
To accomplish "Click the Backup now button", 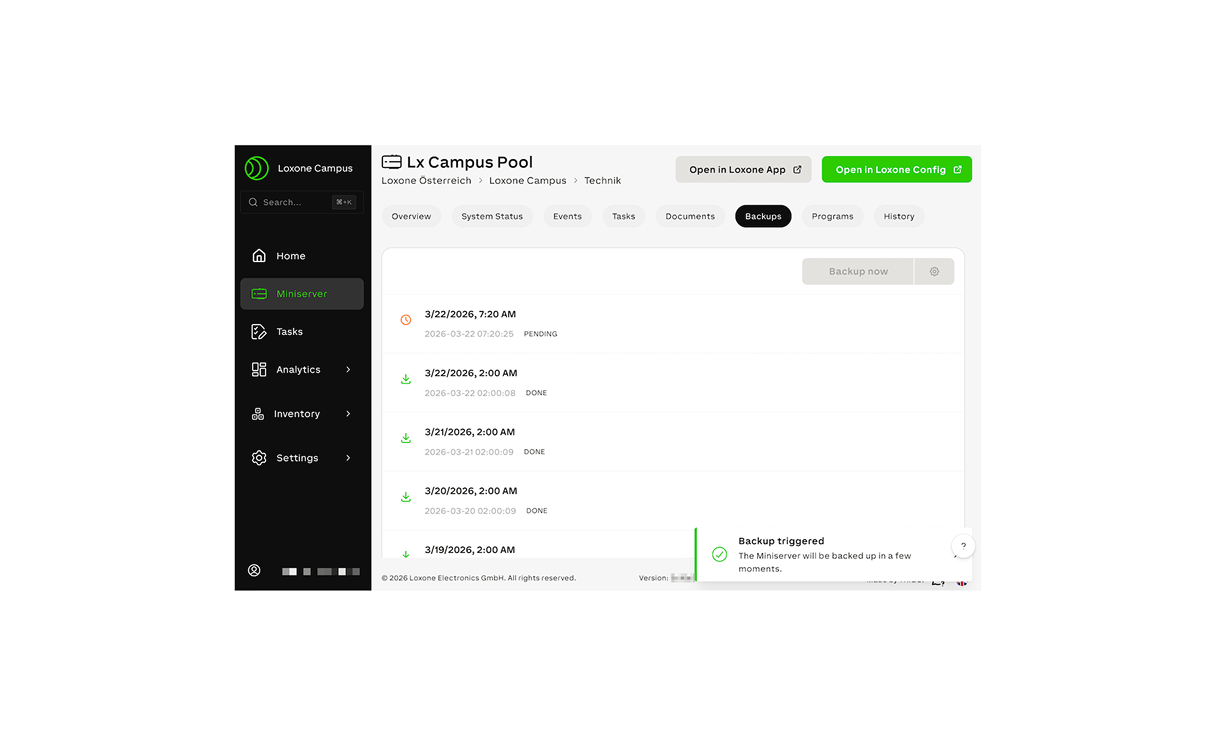I will click(x=858, y=272).
